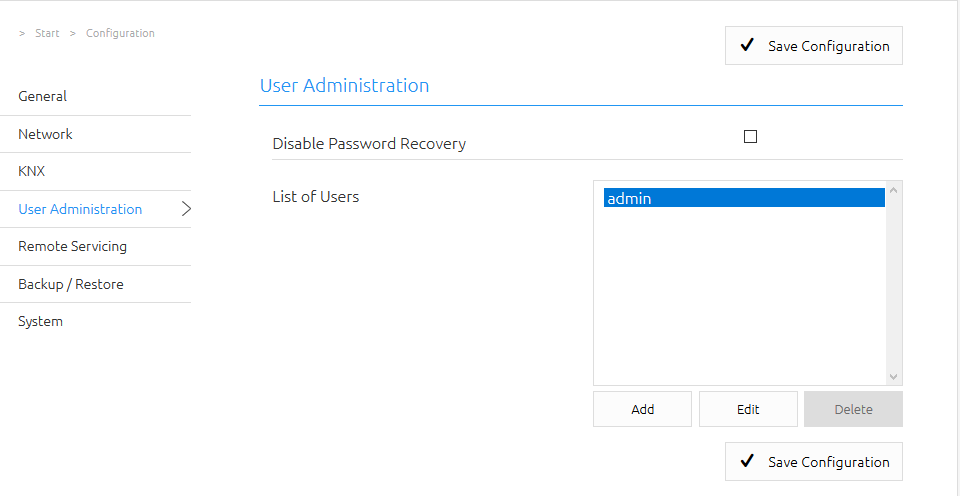Click the Configuration breadcrumb link
960x496 pixels.
tap(120, 33)
